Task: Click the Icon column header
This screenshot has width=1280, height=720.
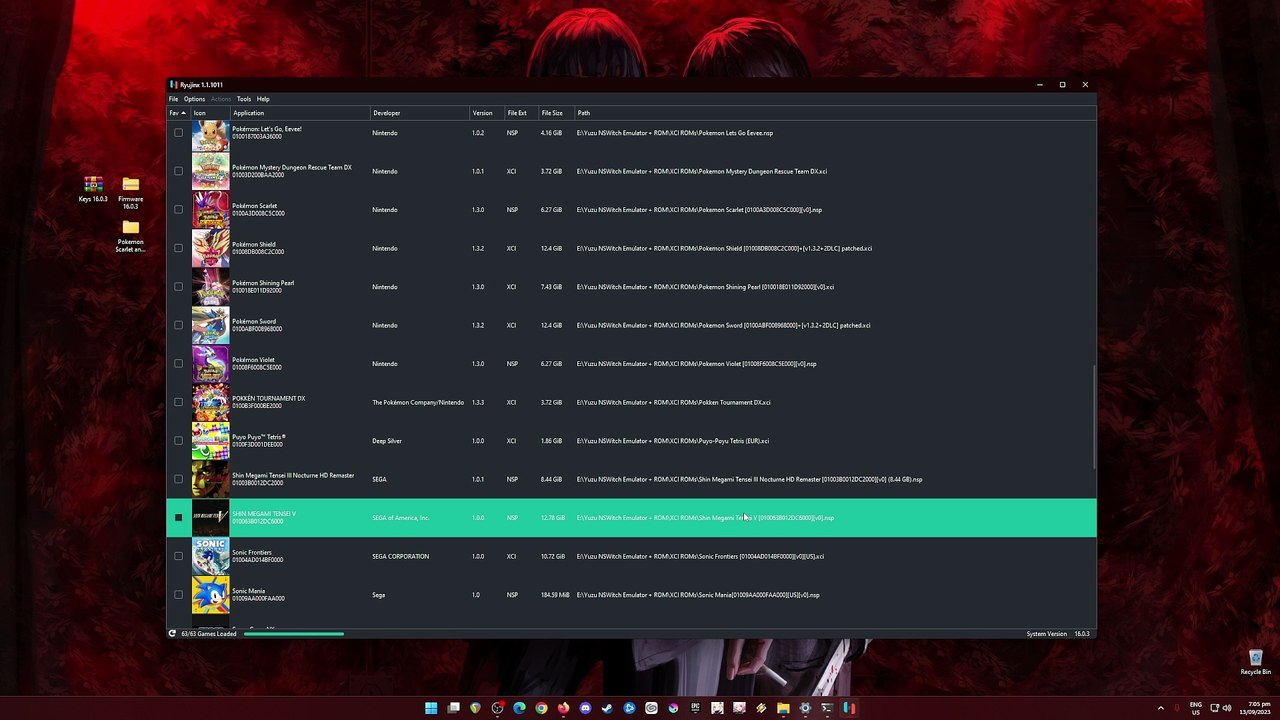Action: pyautogui.click(x=210, y=113)
